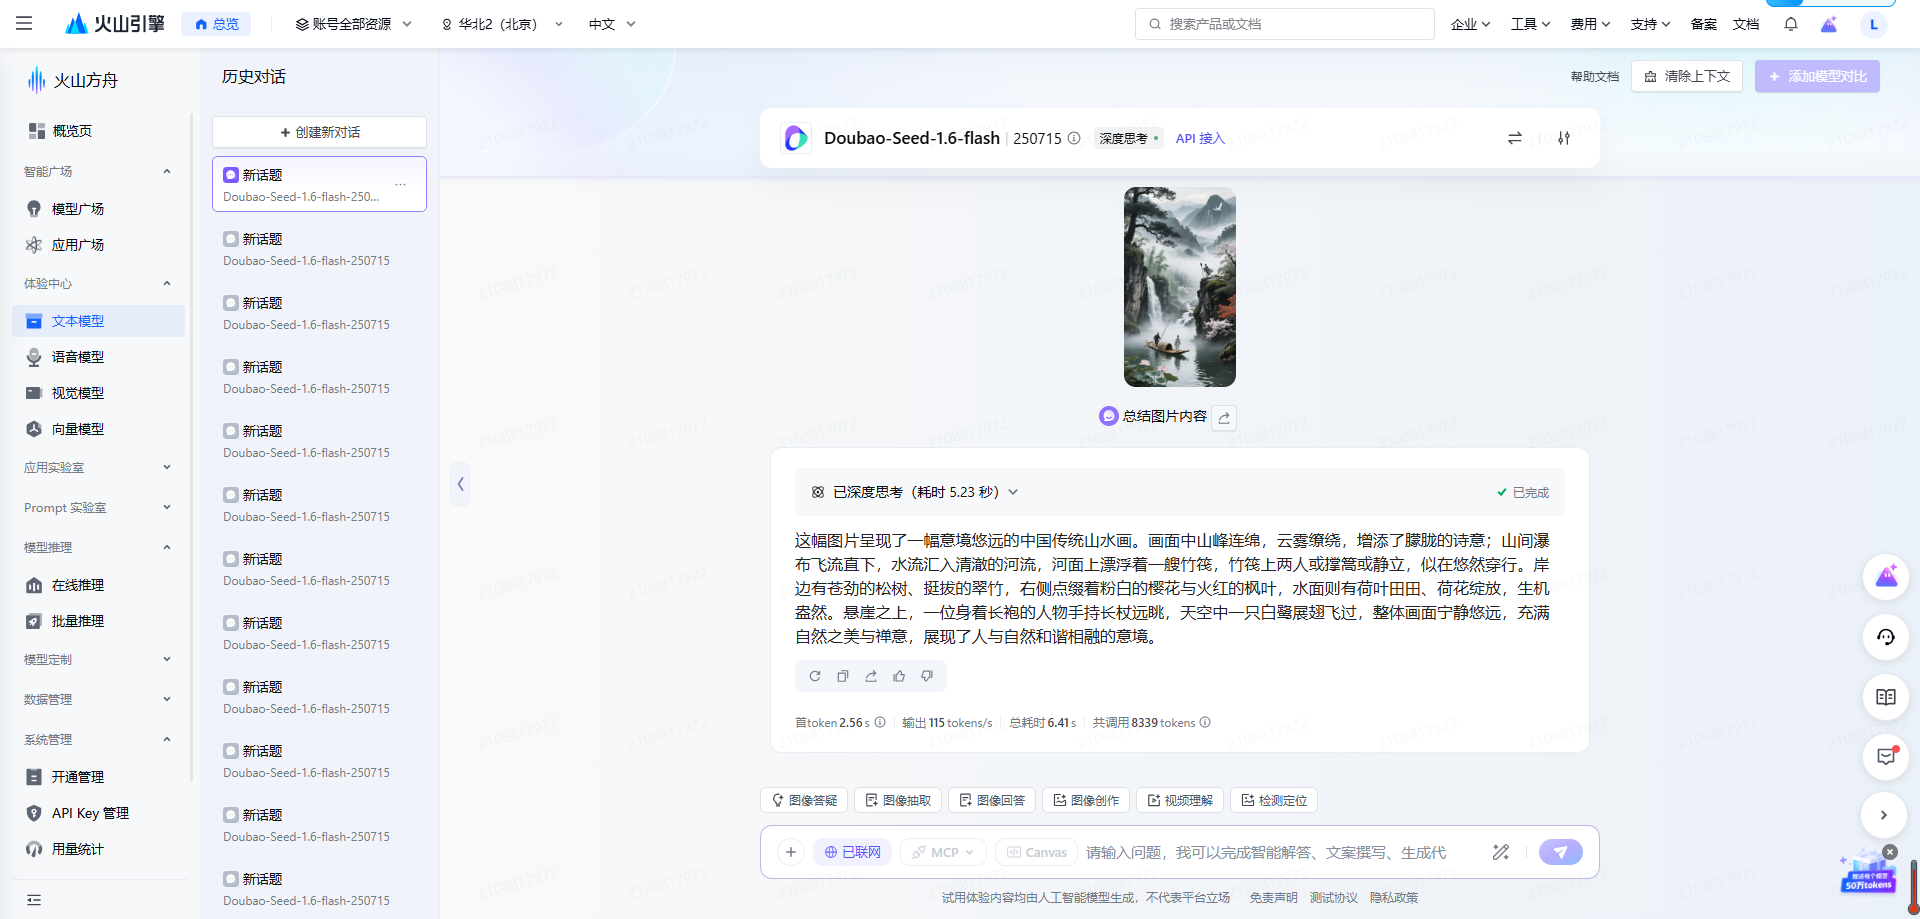This screenshot has width=1920, height=919.
Task: Click the top search box 搜索产品或文档
Action: point(1285,24)
